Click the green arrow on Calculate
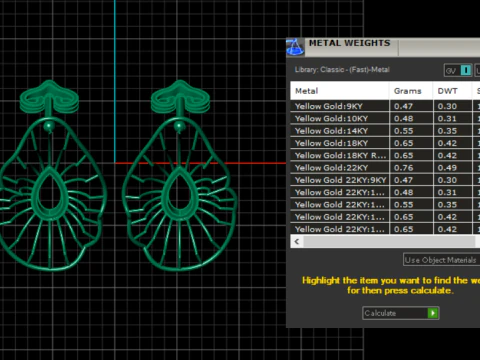This screenshot has width=480, height=360. click(433, 313)
